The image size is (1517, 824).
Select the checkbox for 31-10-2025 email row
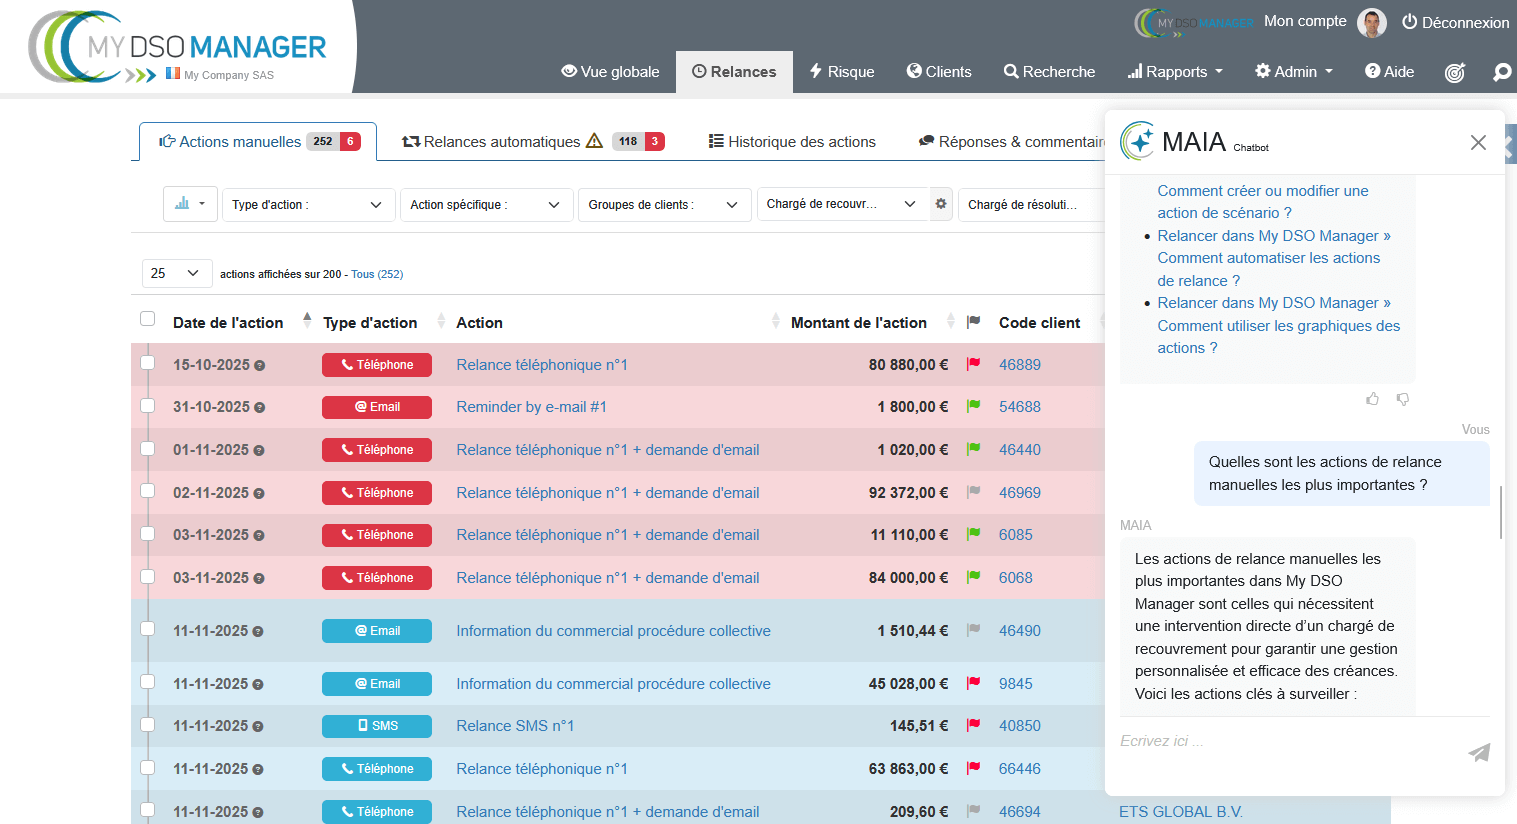148,405
